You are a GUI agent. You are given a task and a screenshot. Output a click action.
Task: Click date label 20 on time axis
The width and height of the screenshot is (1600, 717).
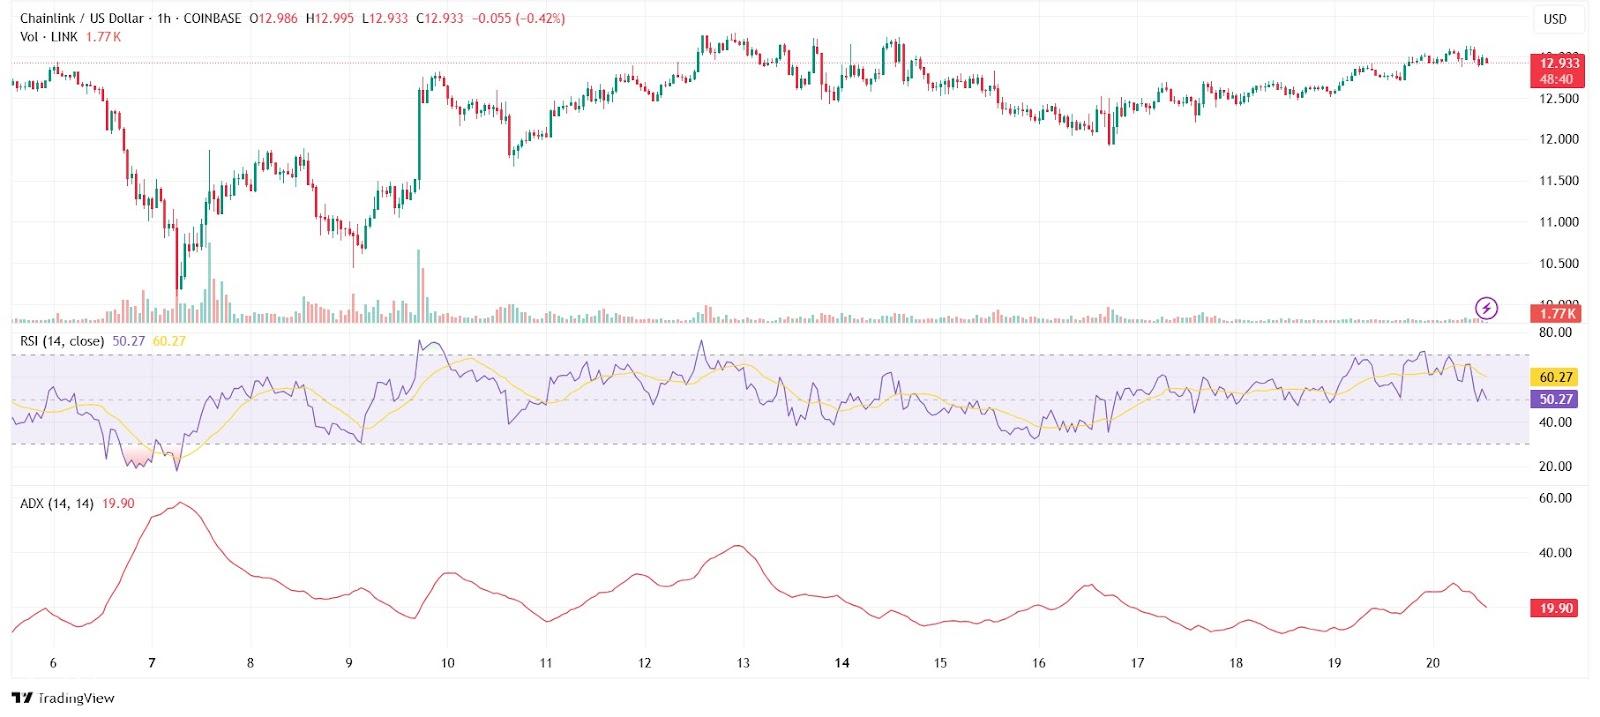point(1432,662)
